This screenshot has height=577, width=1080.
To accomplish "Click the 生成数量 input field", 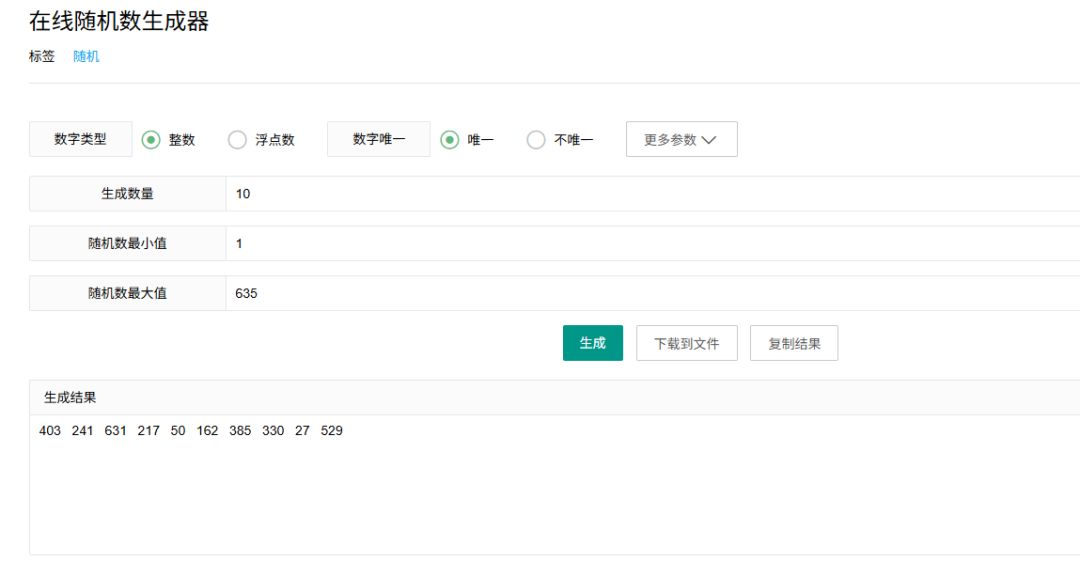I will coord(653,193).
